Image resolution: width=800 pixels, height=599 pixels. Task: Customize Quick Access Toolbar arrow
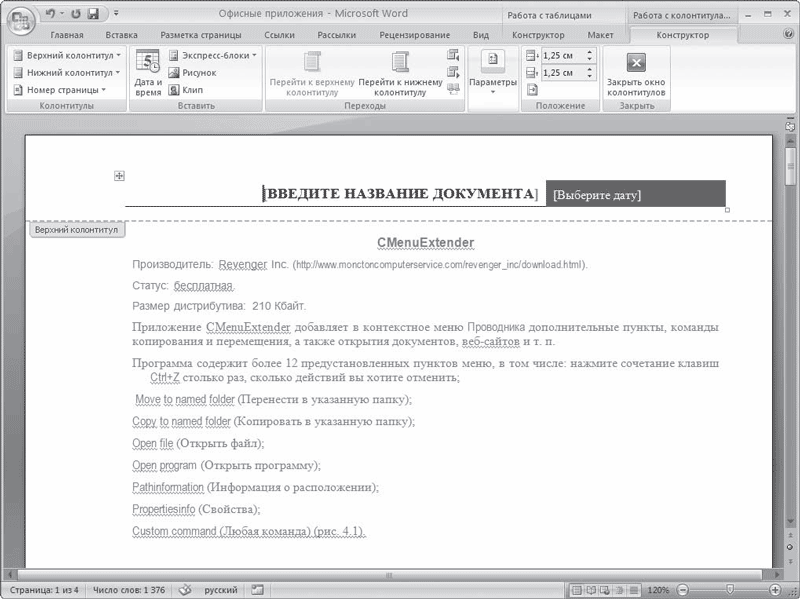tap(116, 13)
